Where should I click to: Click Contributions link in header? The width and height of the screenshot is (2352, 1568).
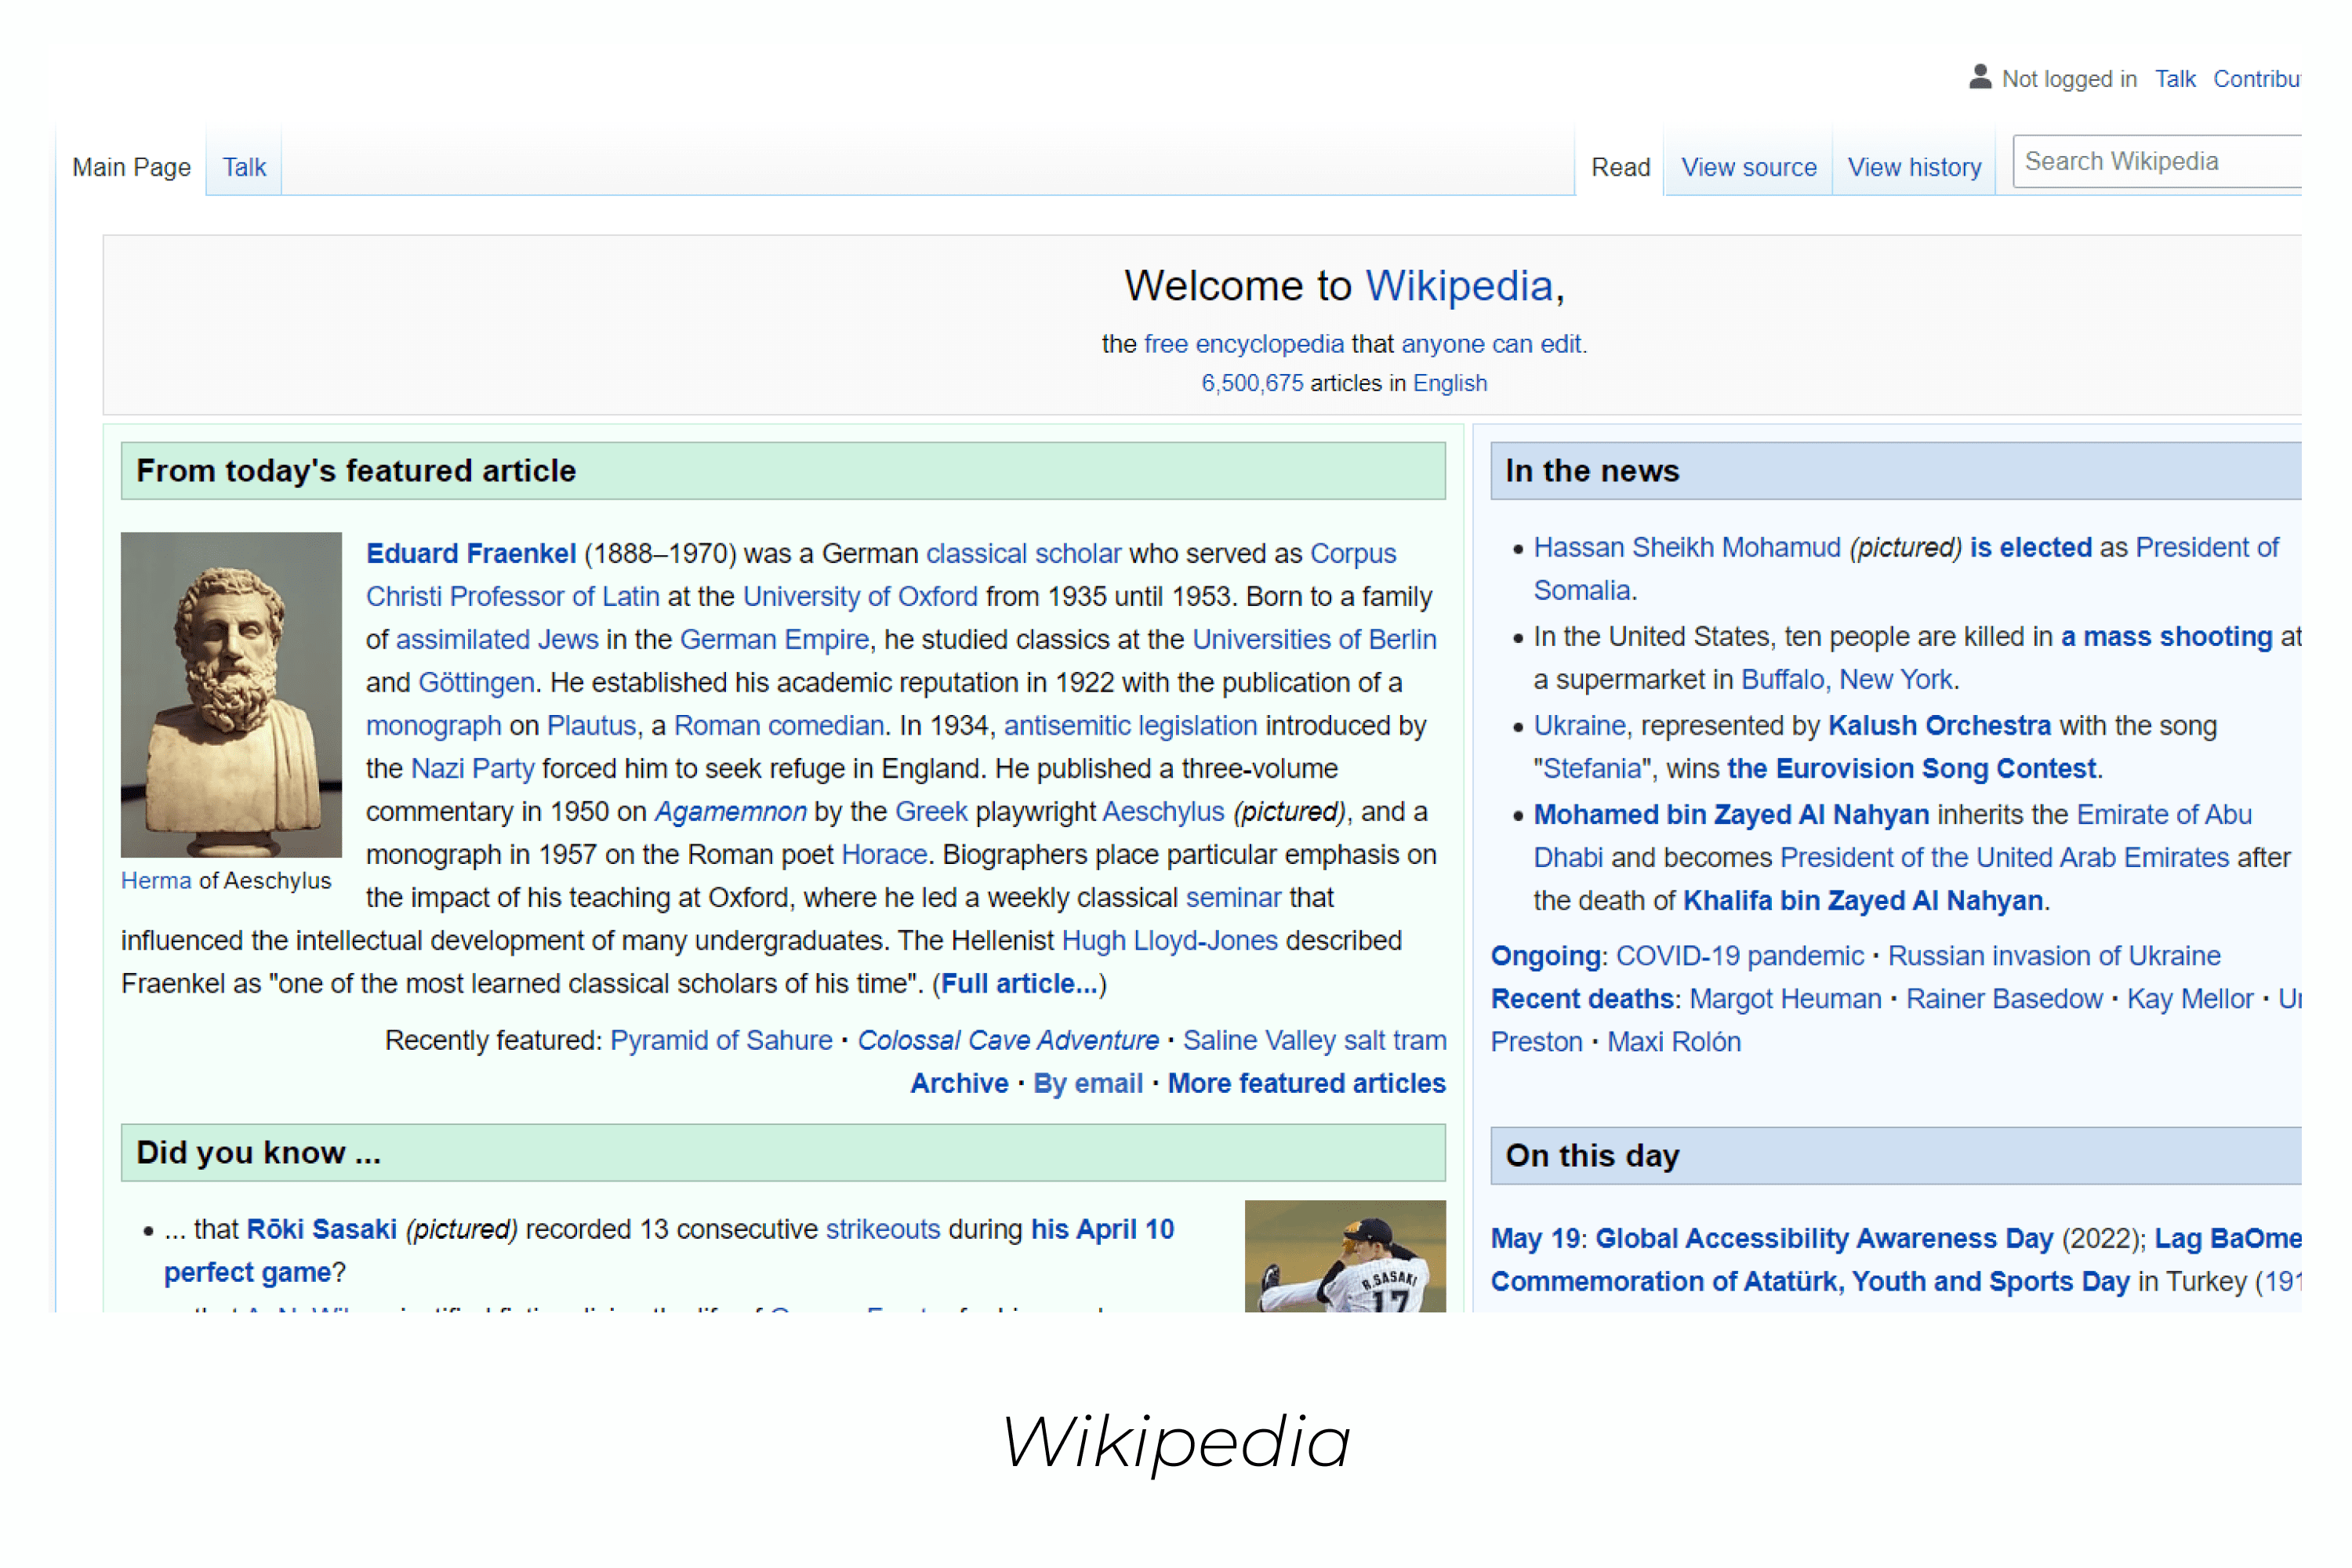coord(2267,75)
